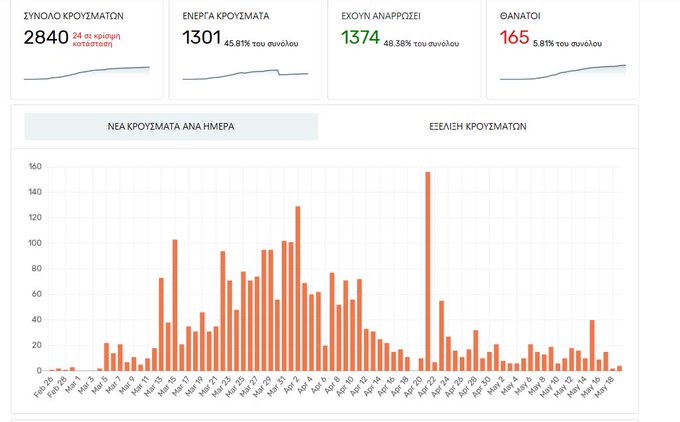Click the total cases sparkline chart

coord(87,73)
